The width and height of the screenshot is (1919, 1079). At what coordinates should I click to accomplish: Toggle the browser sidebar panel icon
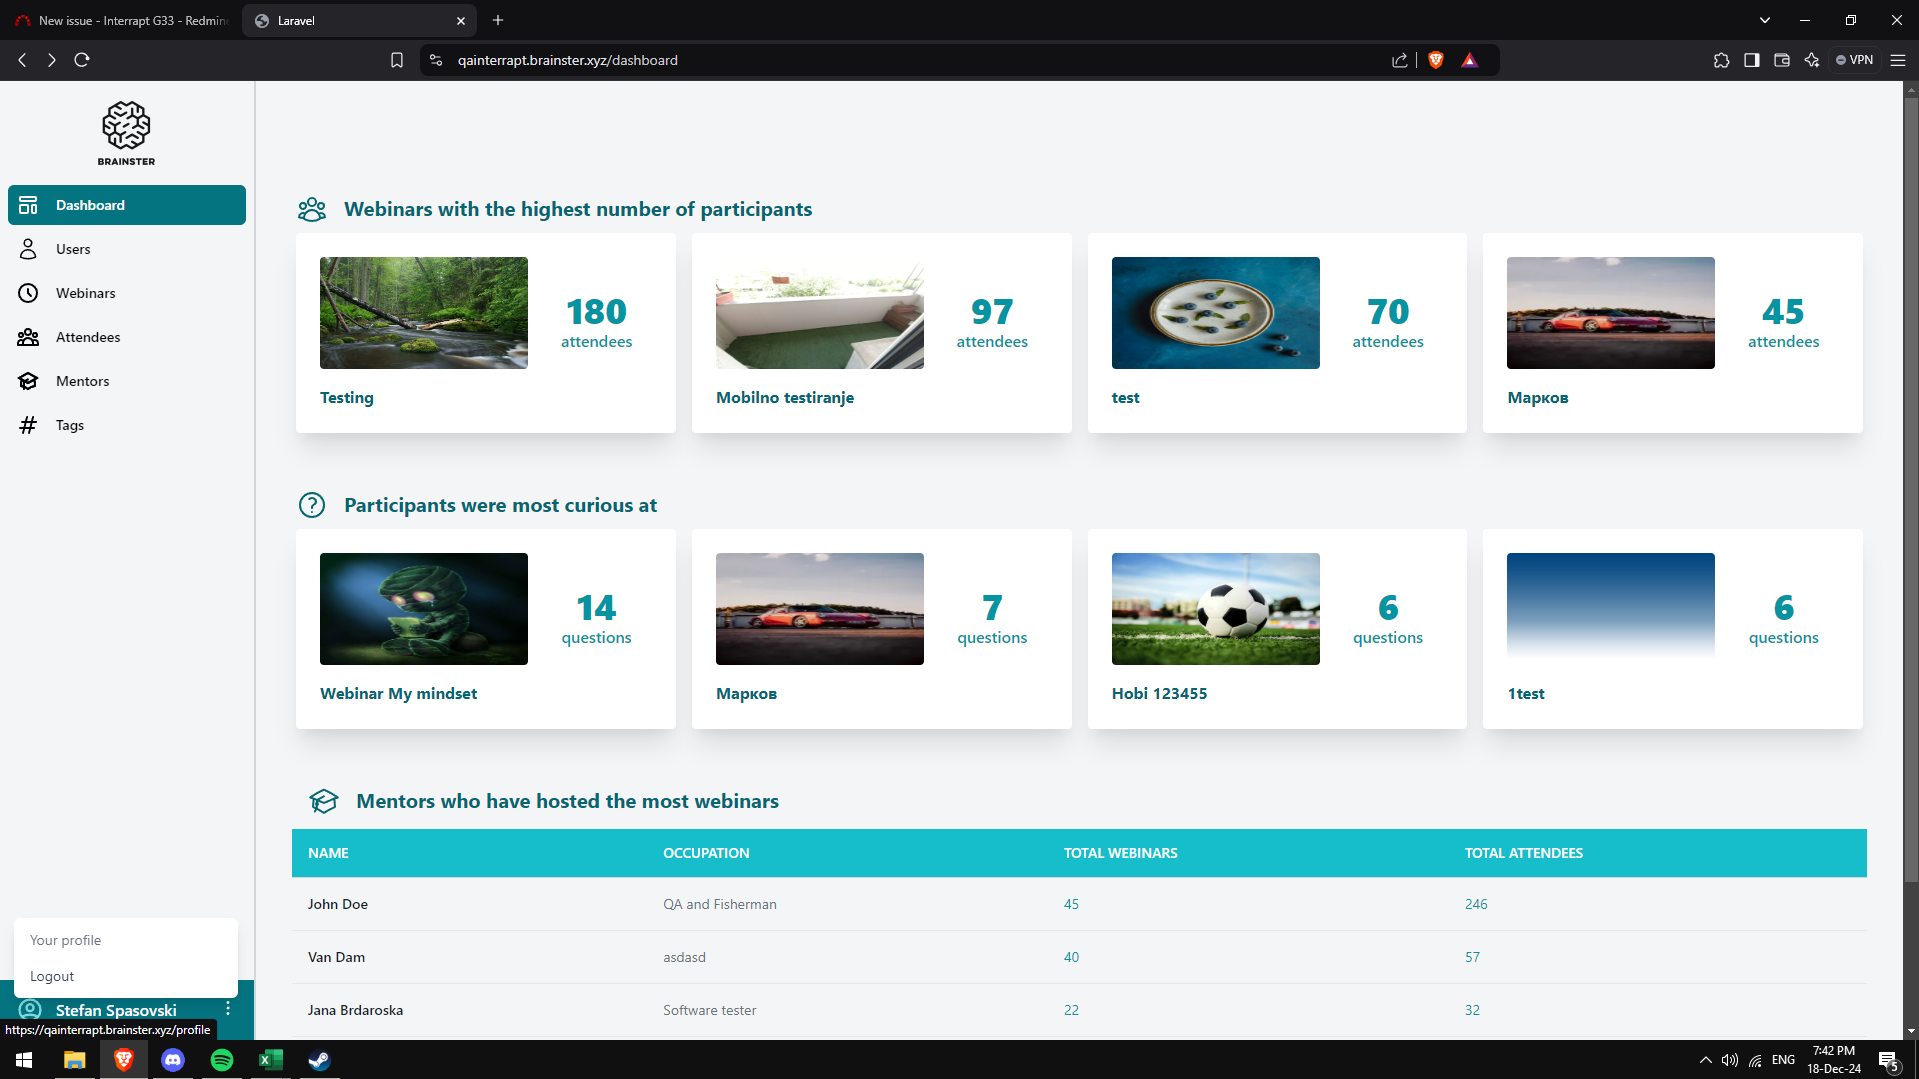click(1751, 60)
